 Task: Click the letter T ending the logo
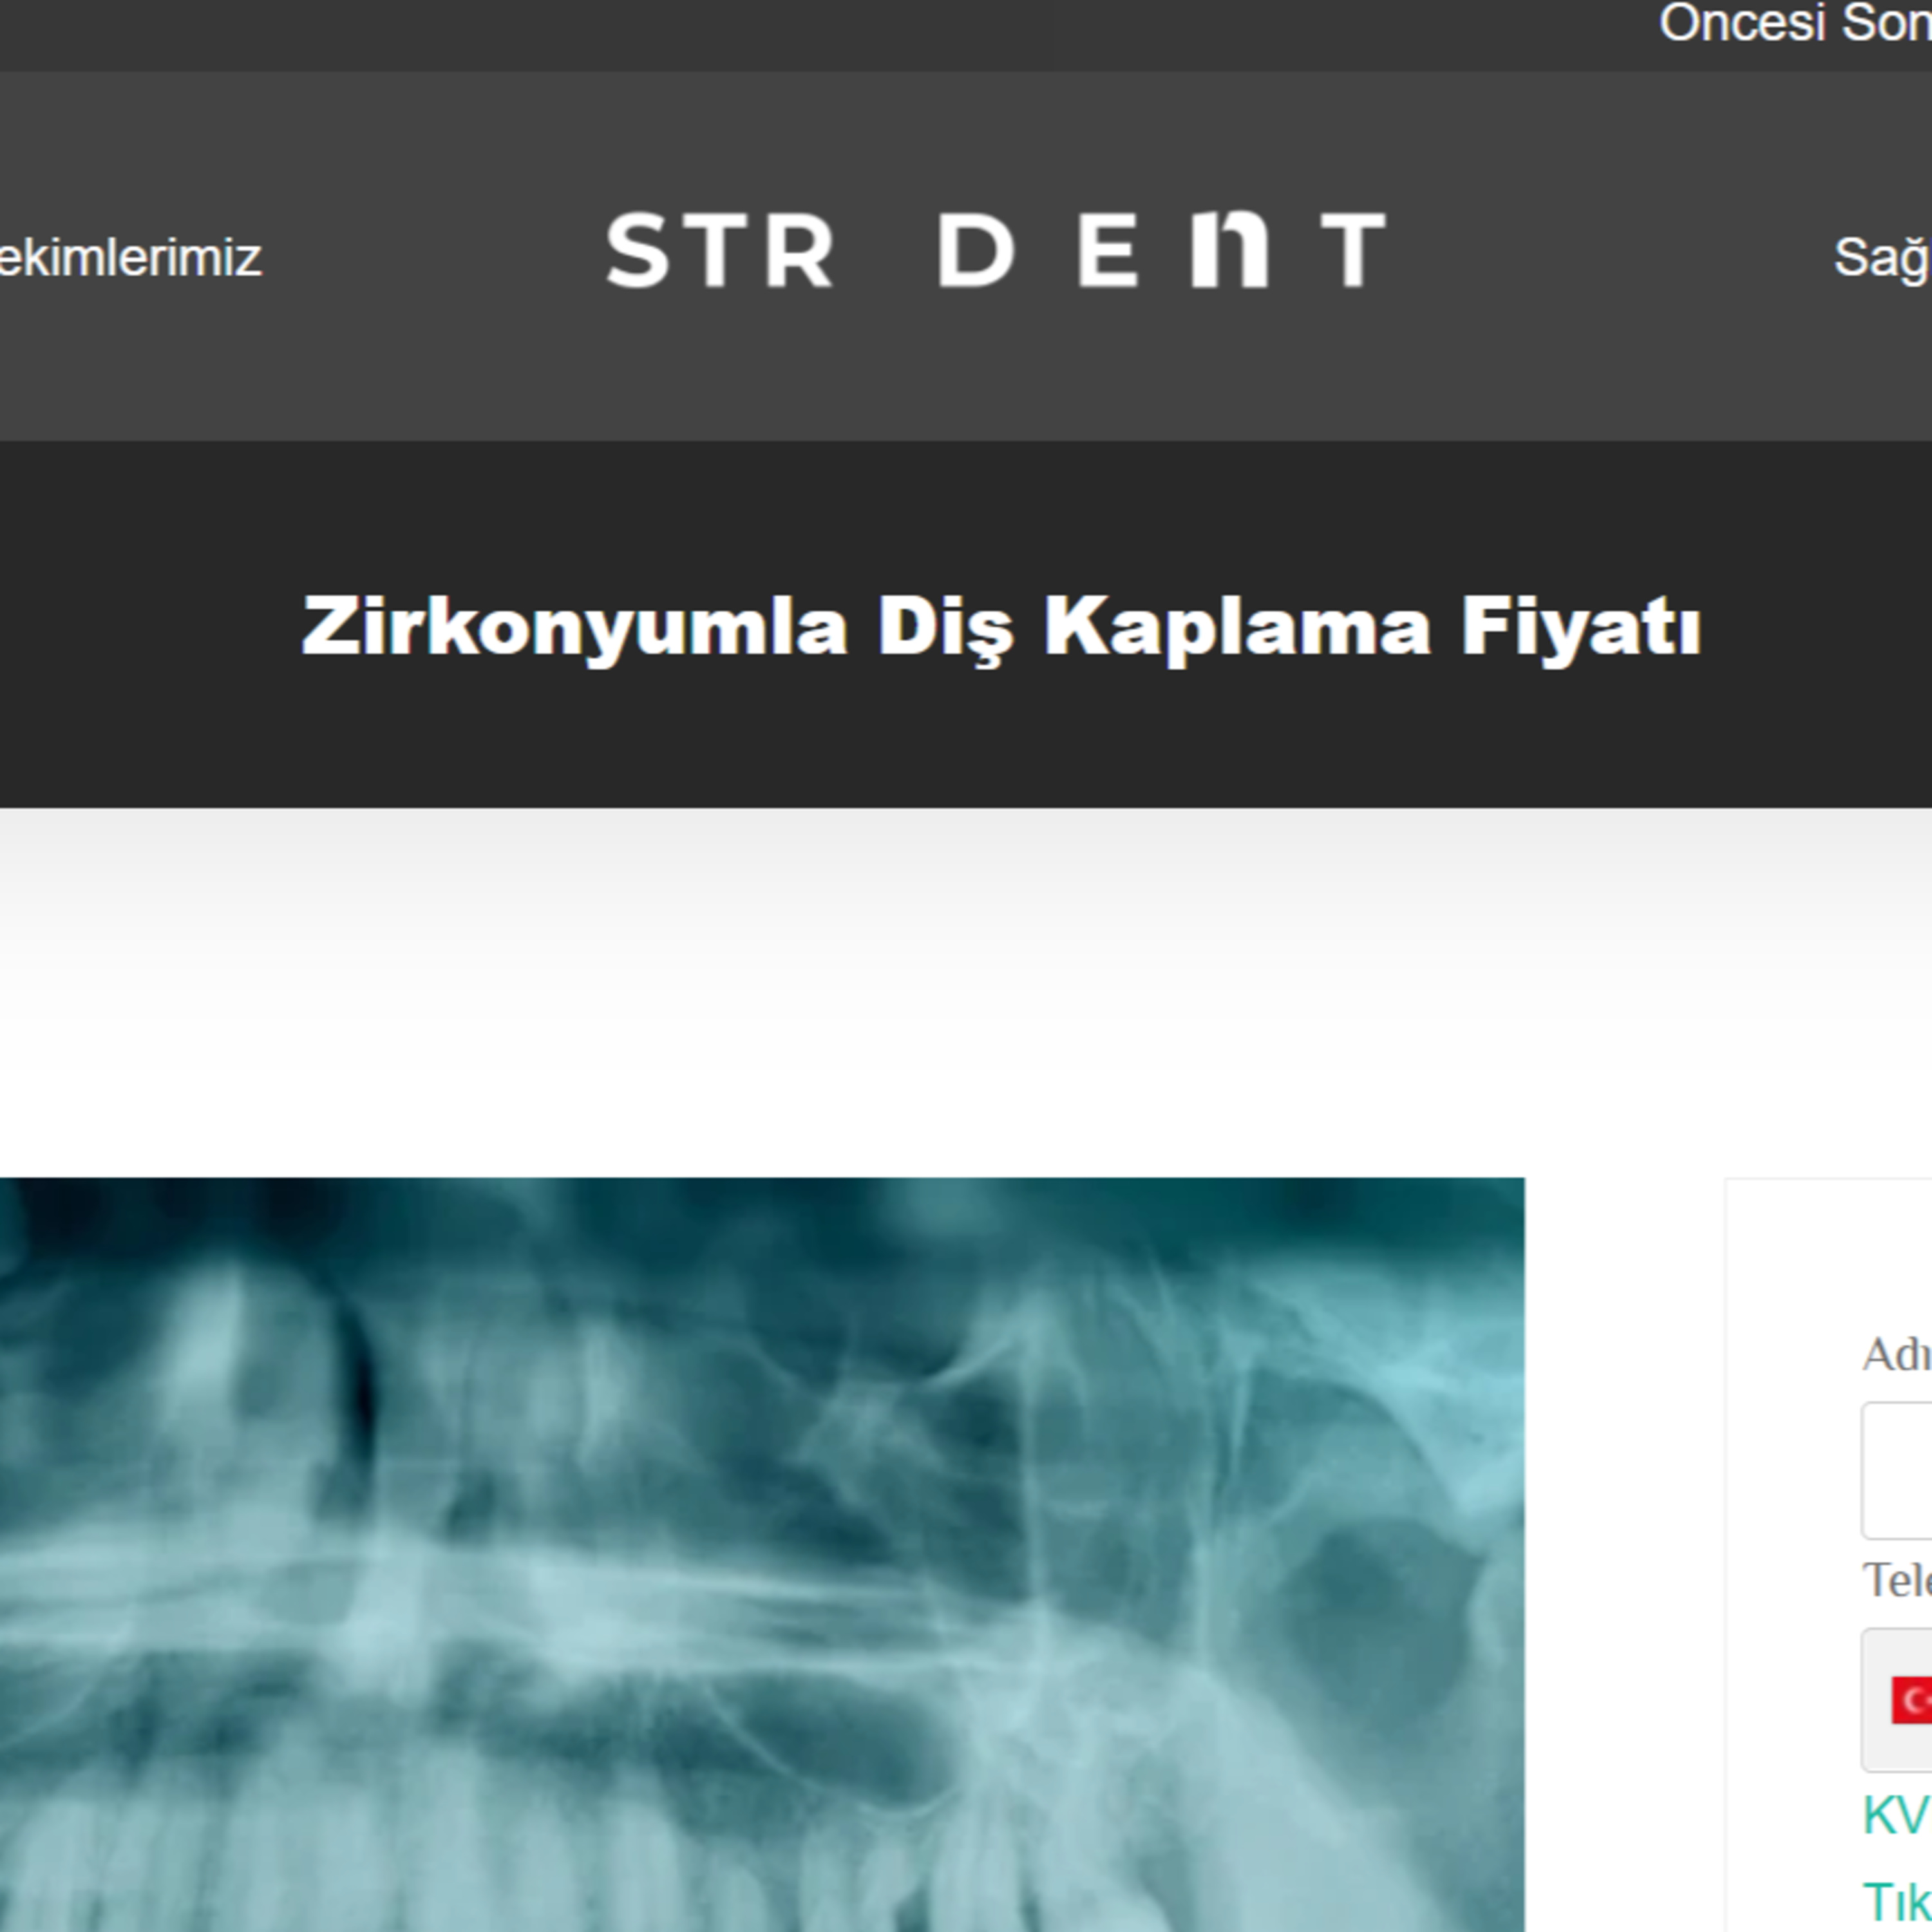1354,249
